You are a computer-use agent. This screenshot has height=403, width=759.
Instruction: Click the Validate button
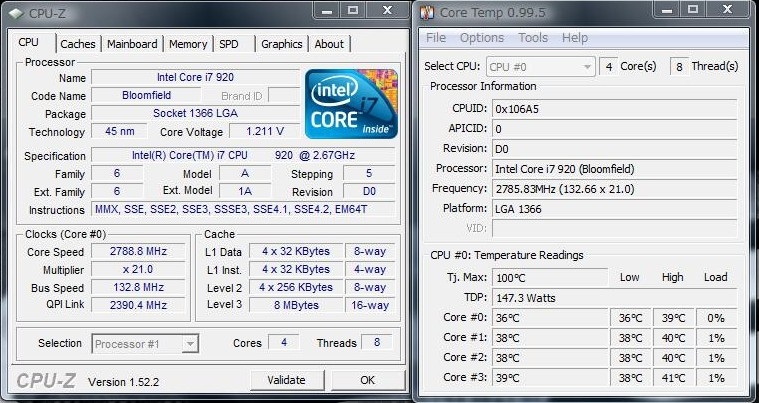(287, 380)
